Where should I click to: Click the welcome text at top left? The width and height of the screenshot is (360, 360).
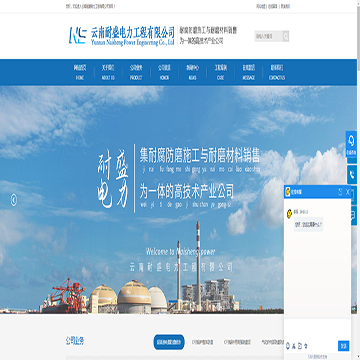point(91,6)
